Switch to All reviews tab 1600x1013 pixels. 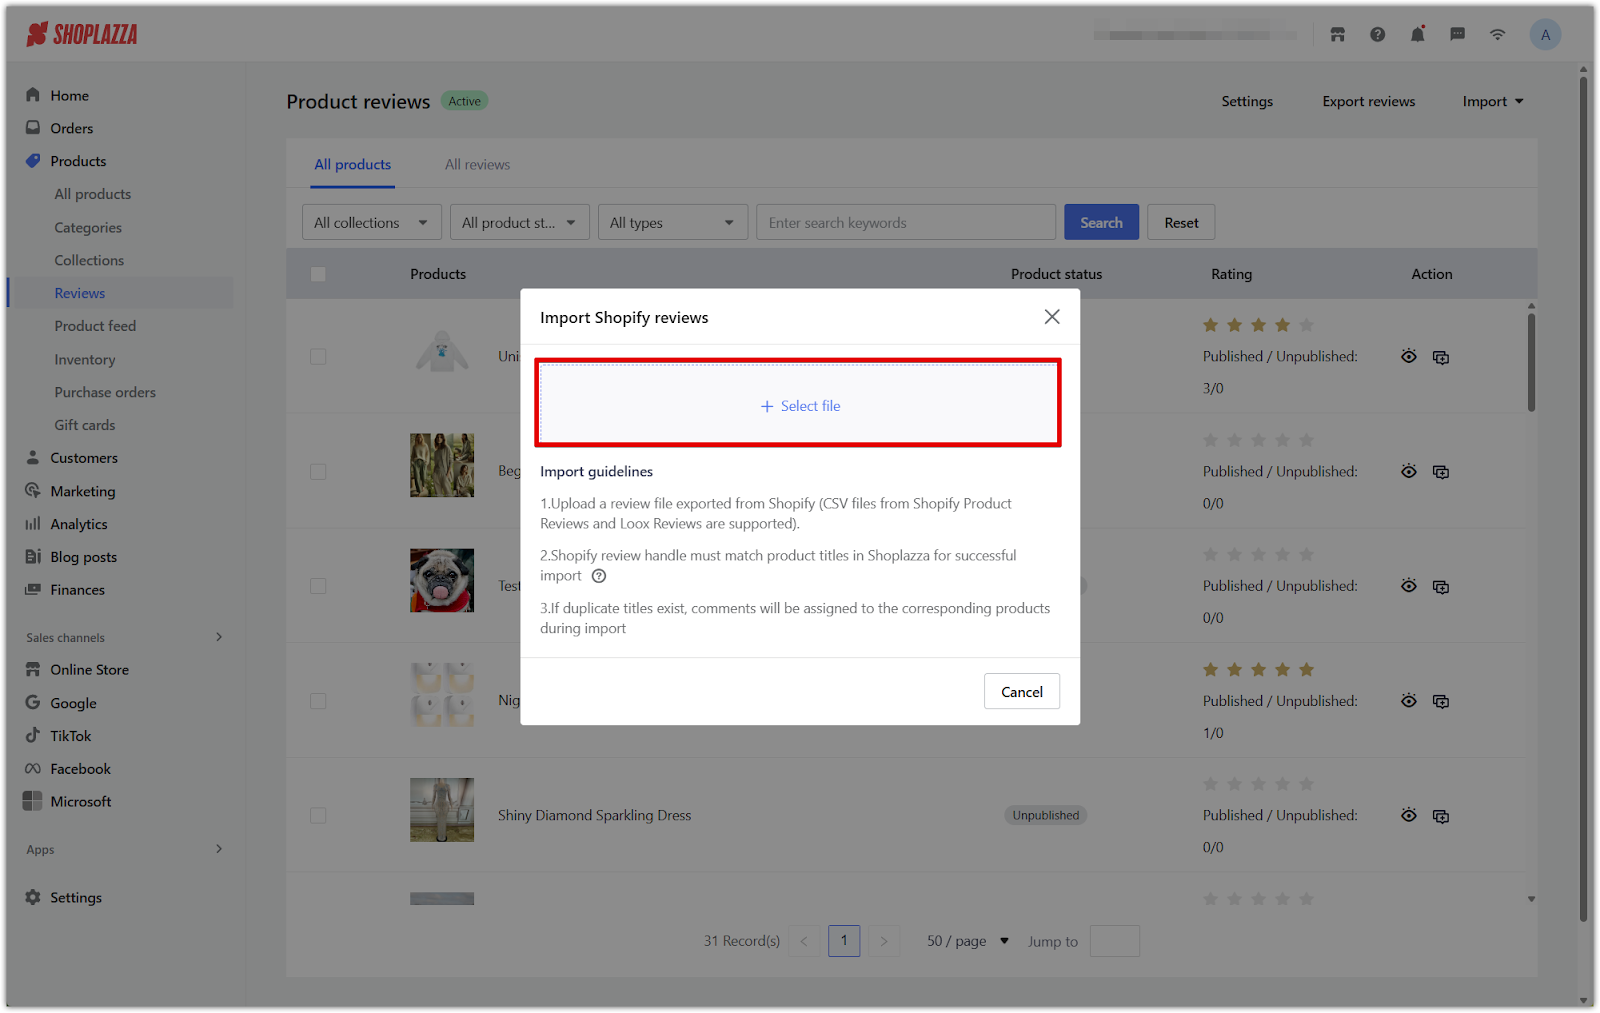(x=477, y=165)
